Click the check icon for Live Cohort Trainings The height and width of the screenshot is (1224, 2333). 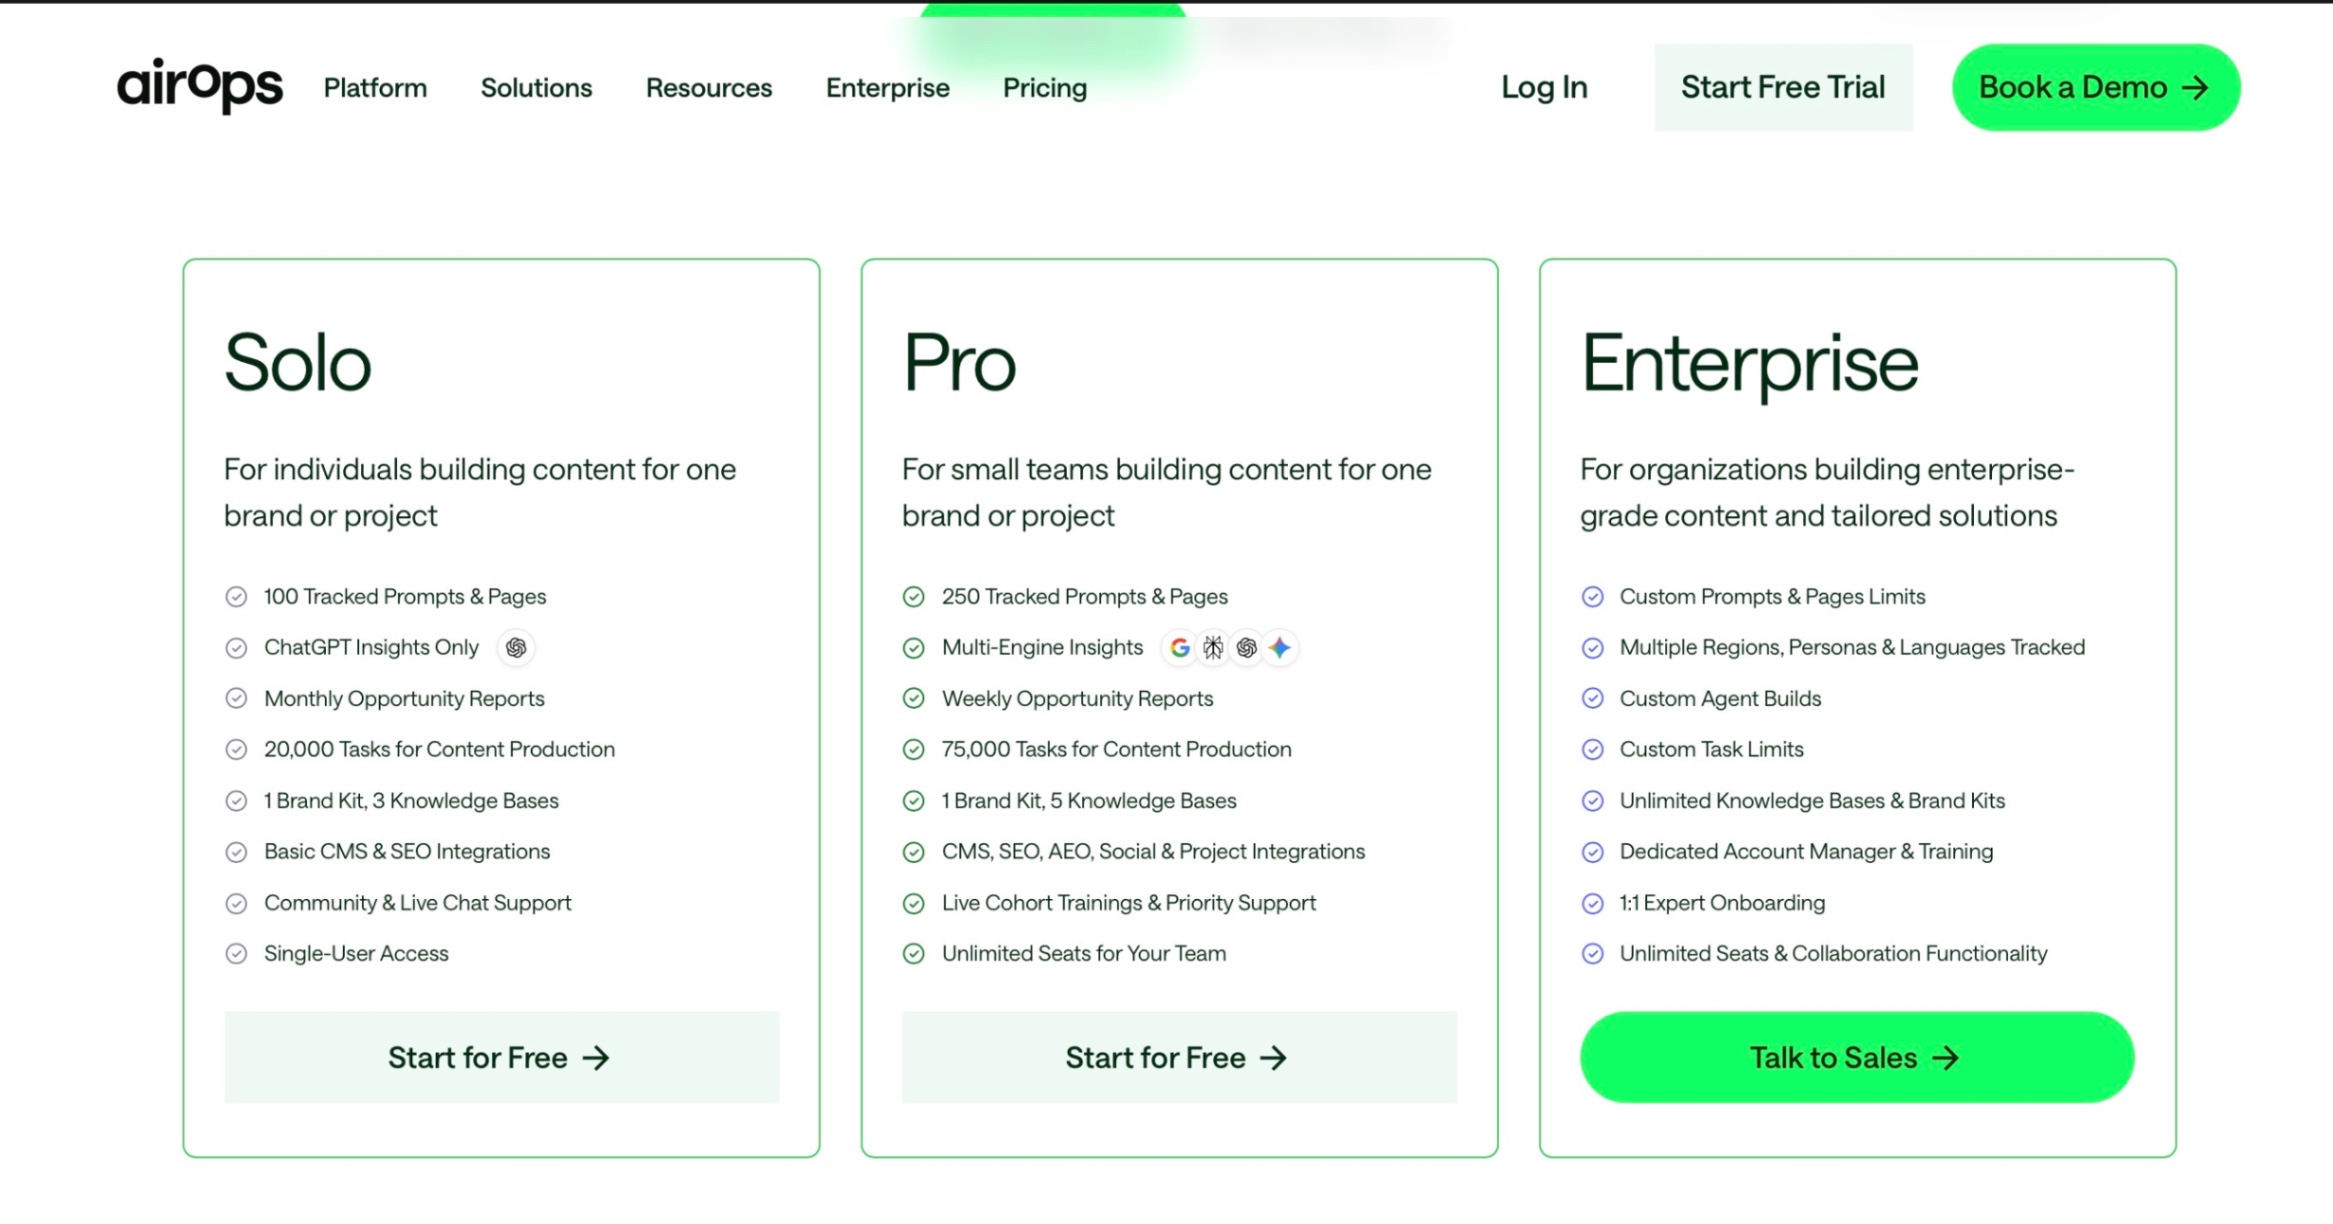pyautogui.click(x=914, y=904)
